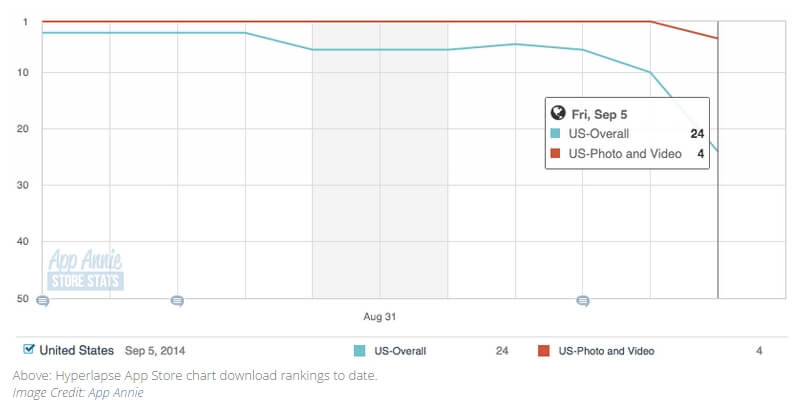Screen dimensions: 794x404
Task: Click the tooltip's red US-Photo and Video marker
Action: [x=556, y=153]
